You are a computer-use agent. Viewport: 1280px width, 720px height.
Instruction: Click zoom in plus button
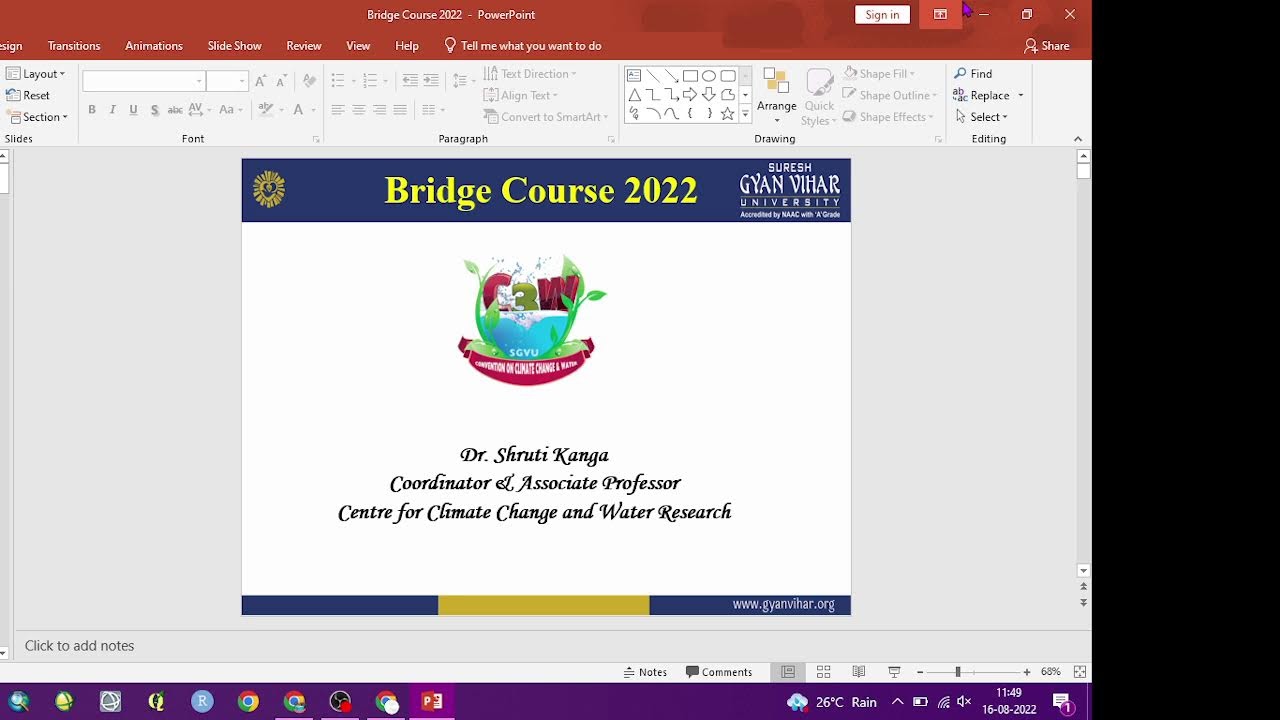[1026, 672]
